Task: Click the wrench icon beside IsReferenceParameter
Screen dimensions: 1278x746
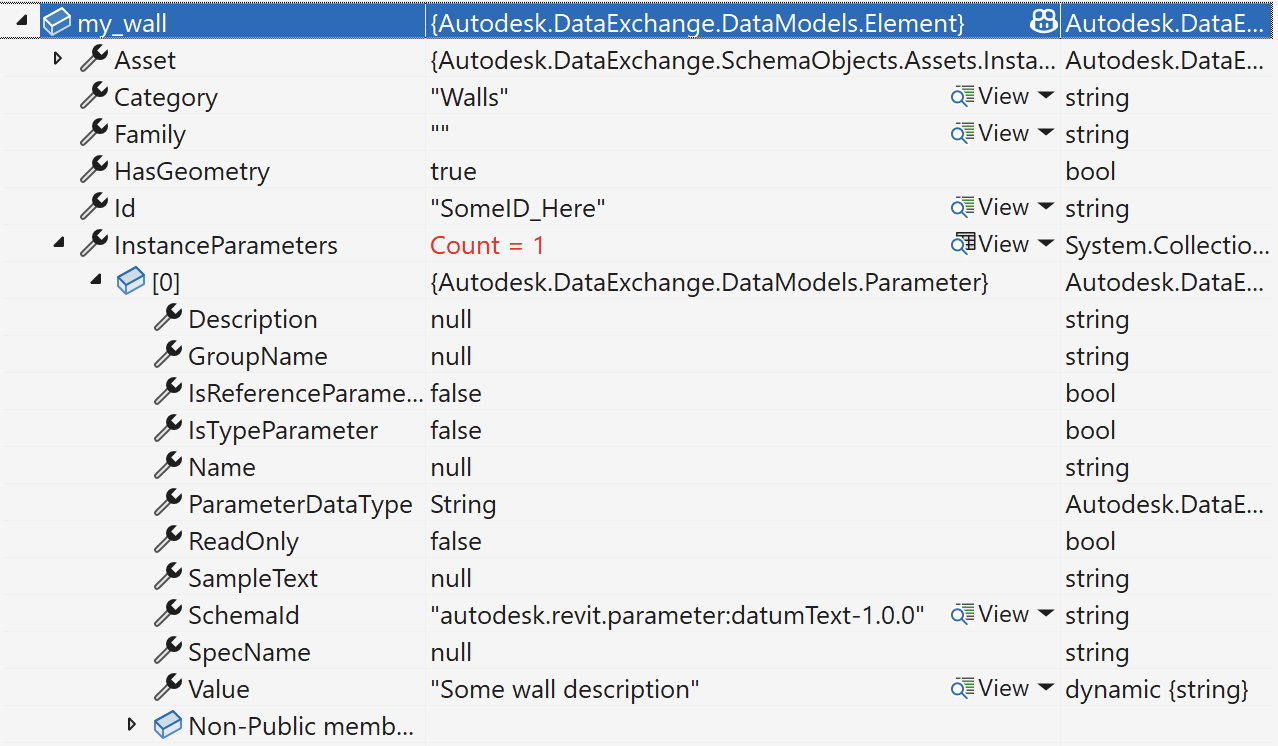Action: (x=168, y=391)
